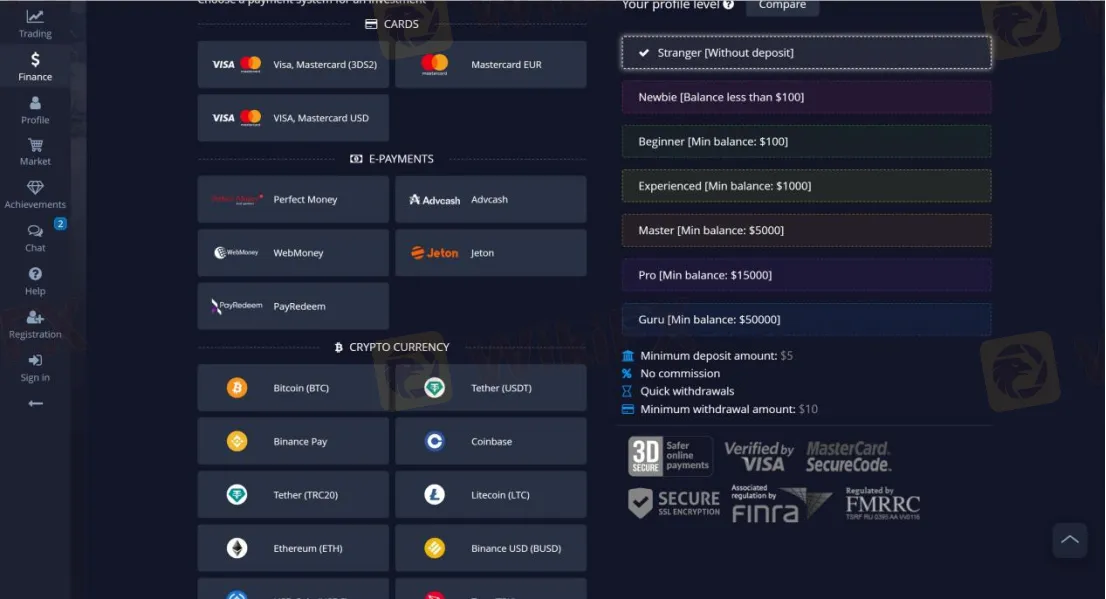Image resolution: width=1106 pixels, height=599 pixels.
Task: Click the Verified by VISA logo
Action: [759, 456]
